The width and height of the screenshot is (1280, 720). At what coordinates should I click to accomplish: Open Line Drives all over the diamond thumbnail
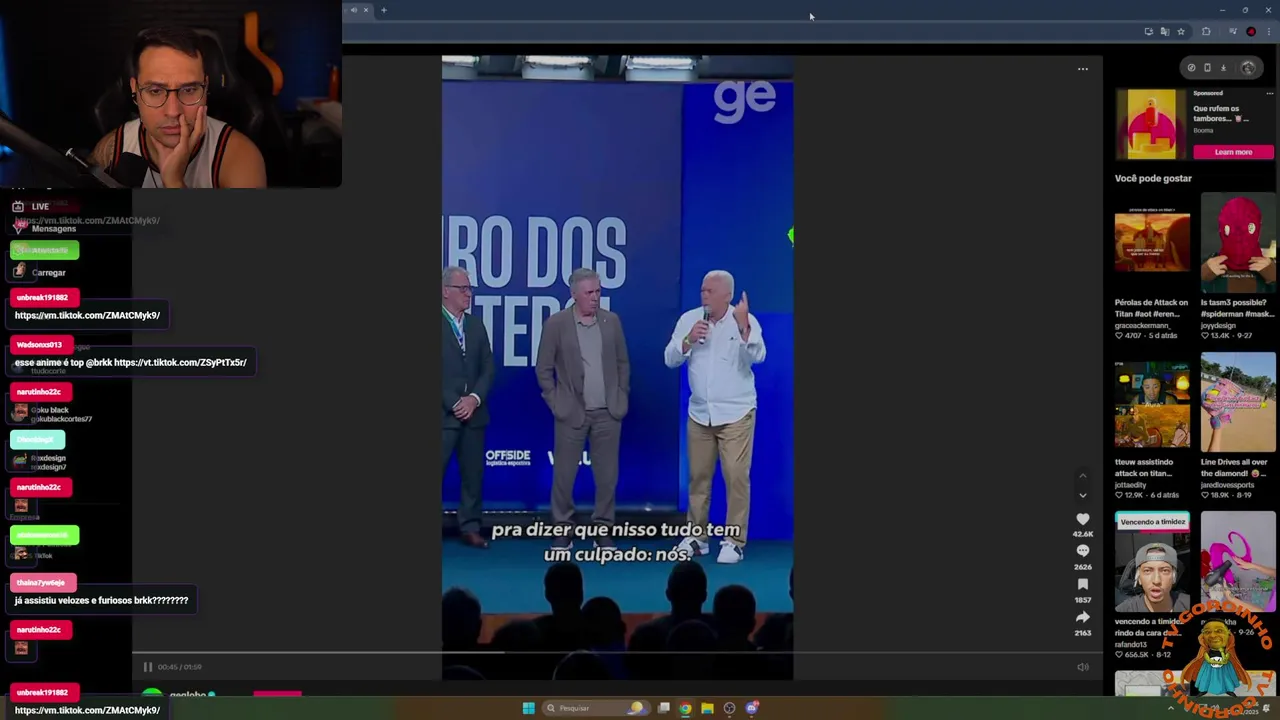(1238, 402)
